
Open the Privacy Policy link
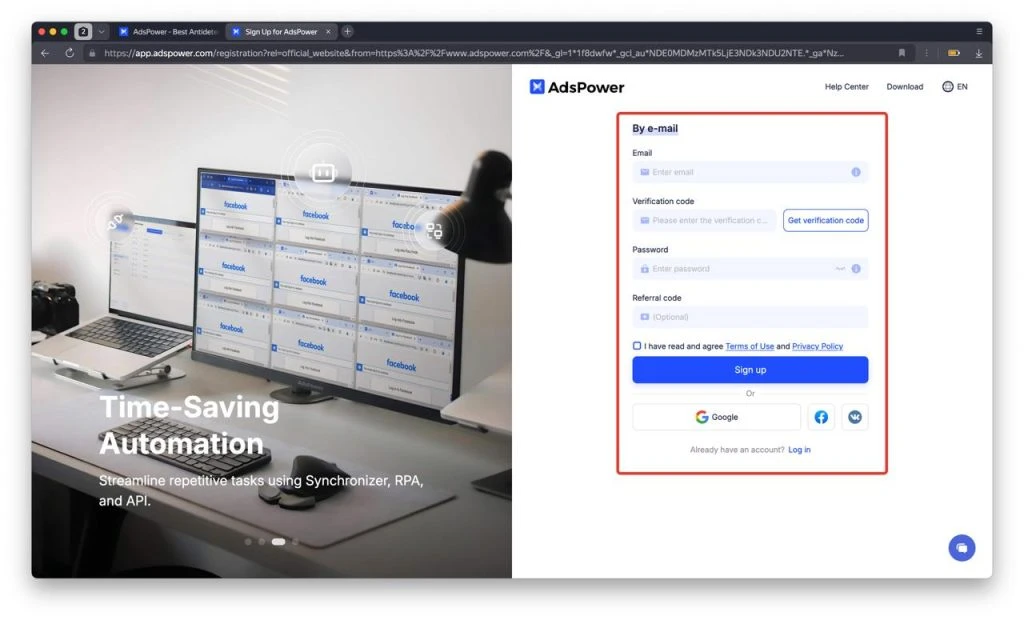click(817, 346)
